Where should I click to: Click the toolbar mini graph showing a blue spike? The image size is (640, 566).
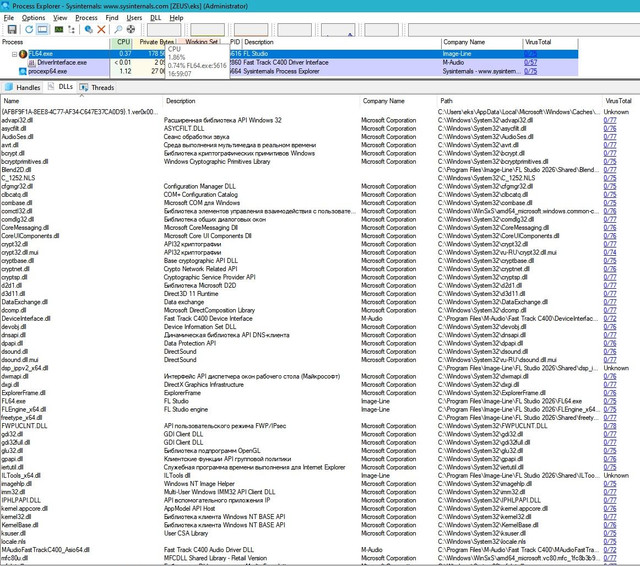[x=338, y=30]
